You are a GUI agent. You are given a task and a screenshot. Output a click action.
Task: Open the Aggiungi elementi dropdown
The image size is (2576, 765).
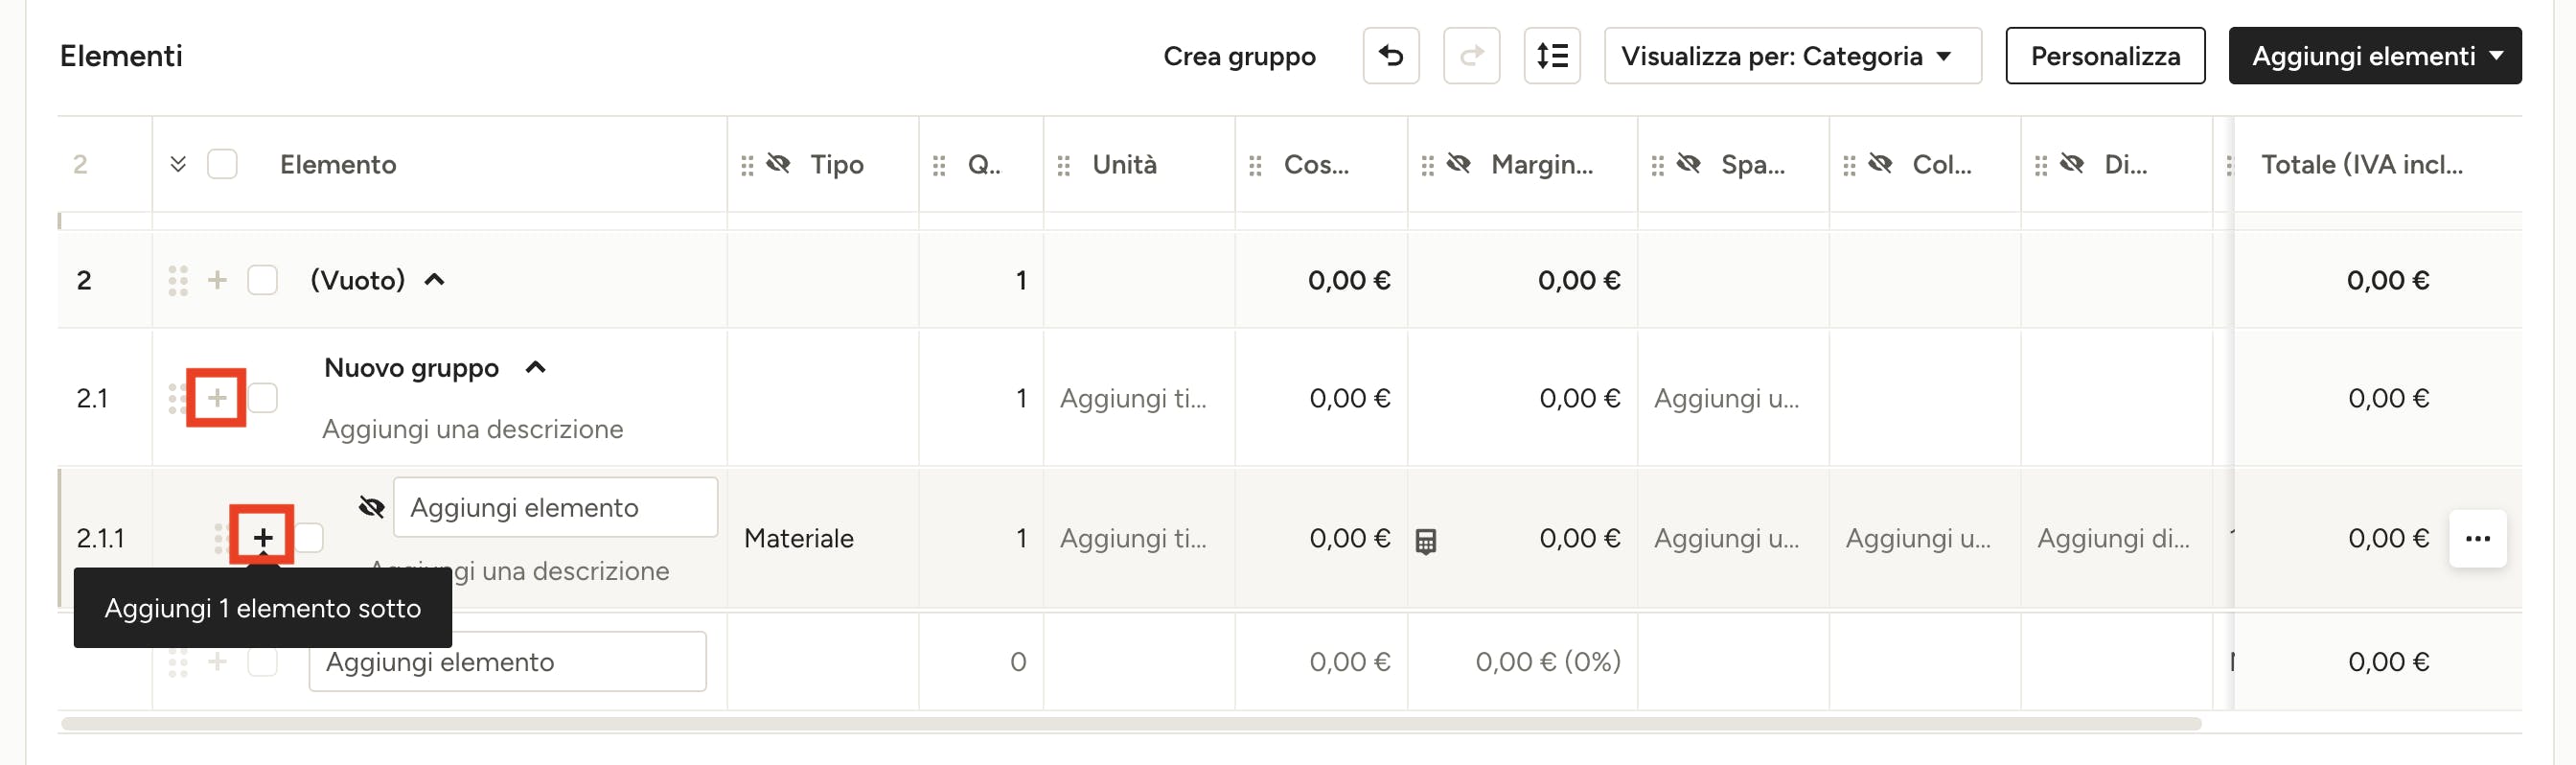click(2374, 56)
